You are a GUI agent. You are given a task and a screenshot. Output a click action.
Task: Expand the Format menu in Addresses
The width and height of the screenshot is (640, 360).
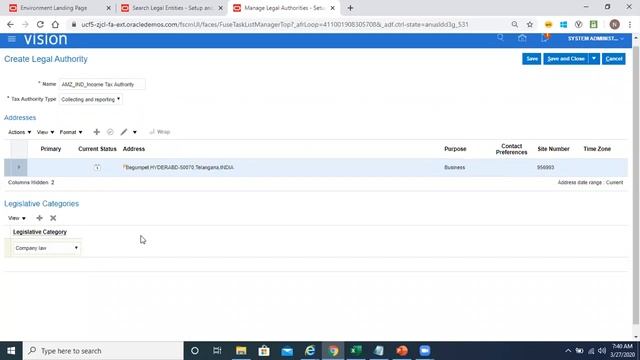click(x=71, y=132)
